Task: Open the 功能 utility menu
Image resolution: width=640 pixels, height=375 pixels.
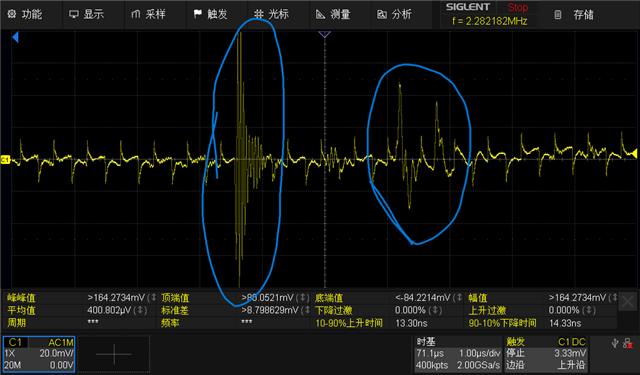Action: tap(25, 14)
